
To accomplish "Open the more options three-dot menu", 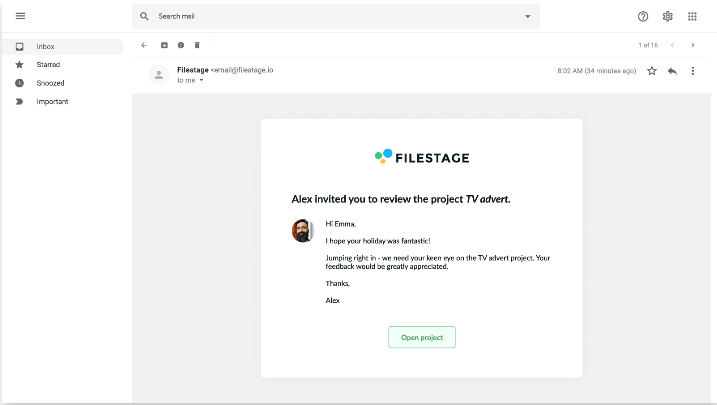I will 692,71.
